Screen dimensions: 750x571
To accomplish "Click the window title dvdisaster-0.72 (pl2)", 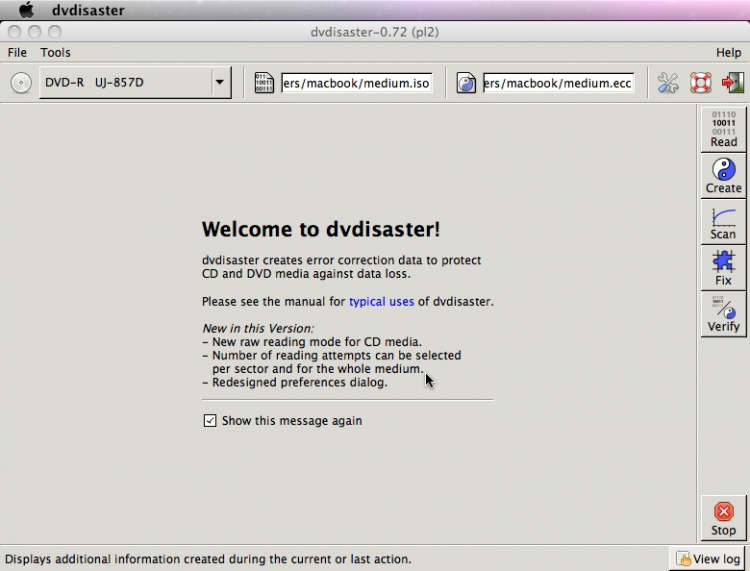I will tap(375, 32).
